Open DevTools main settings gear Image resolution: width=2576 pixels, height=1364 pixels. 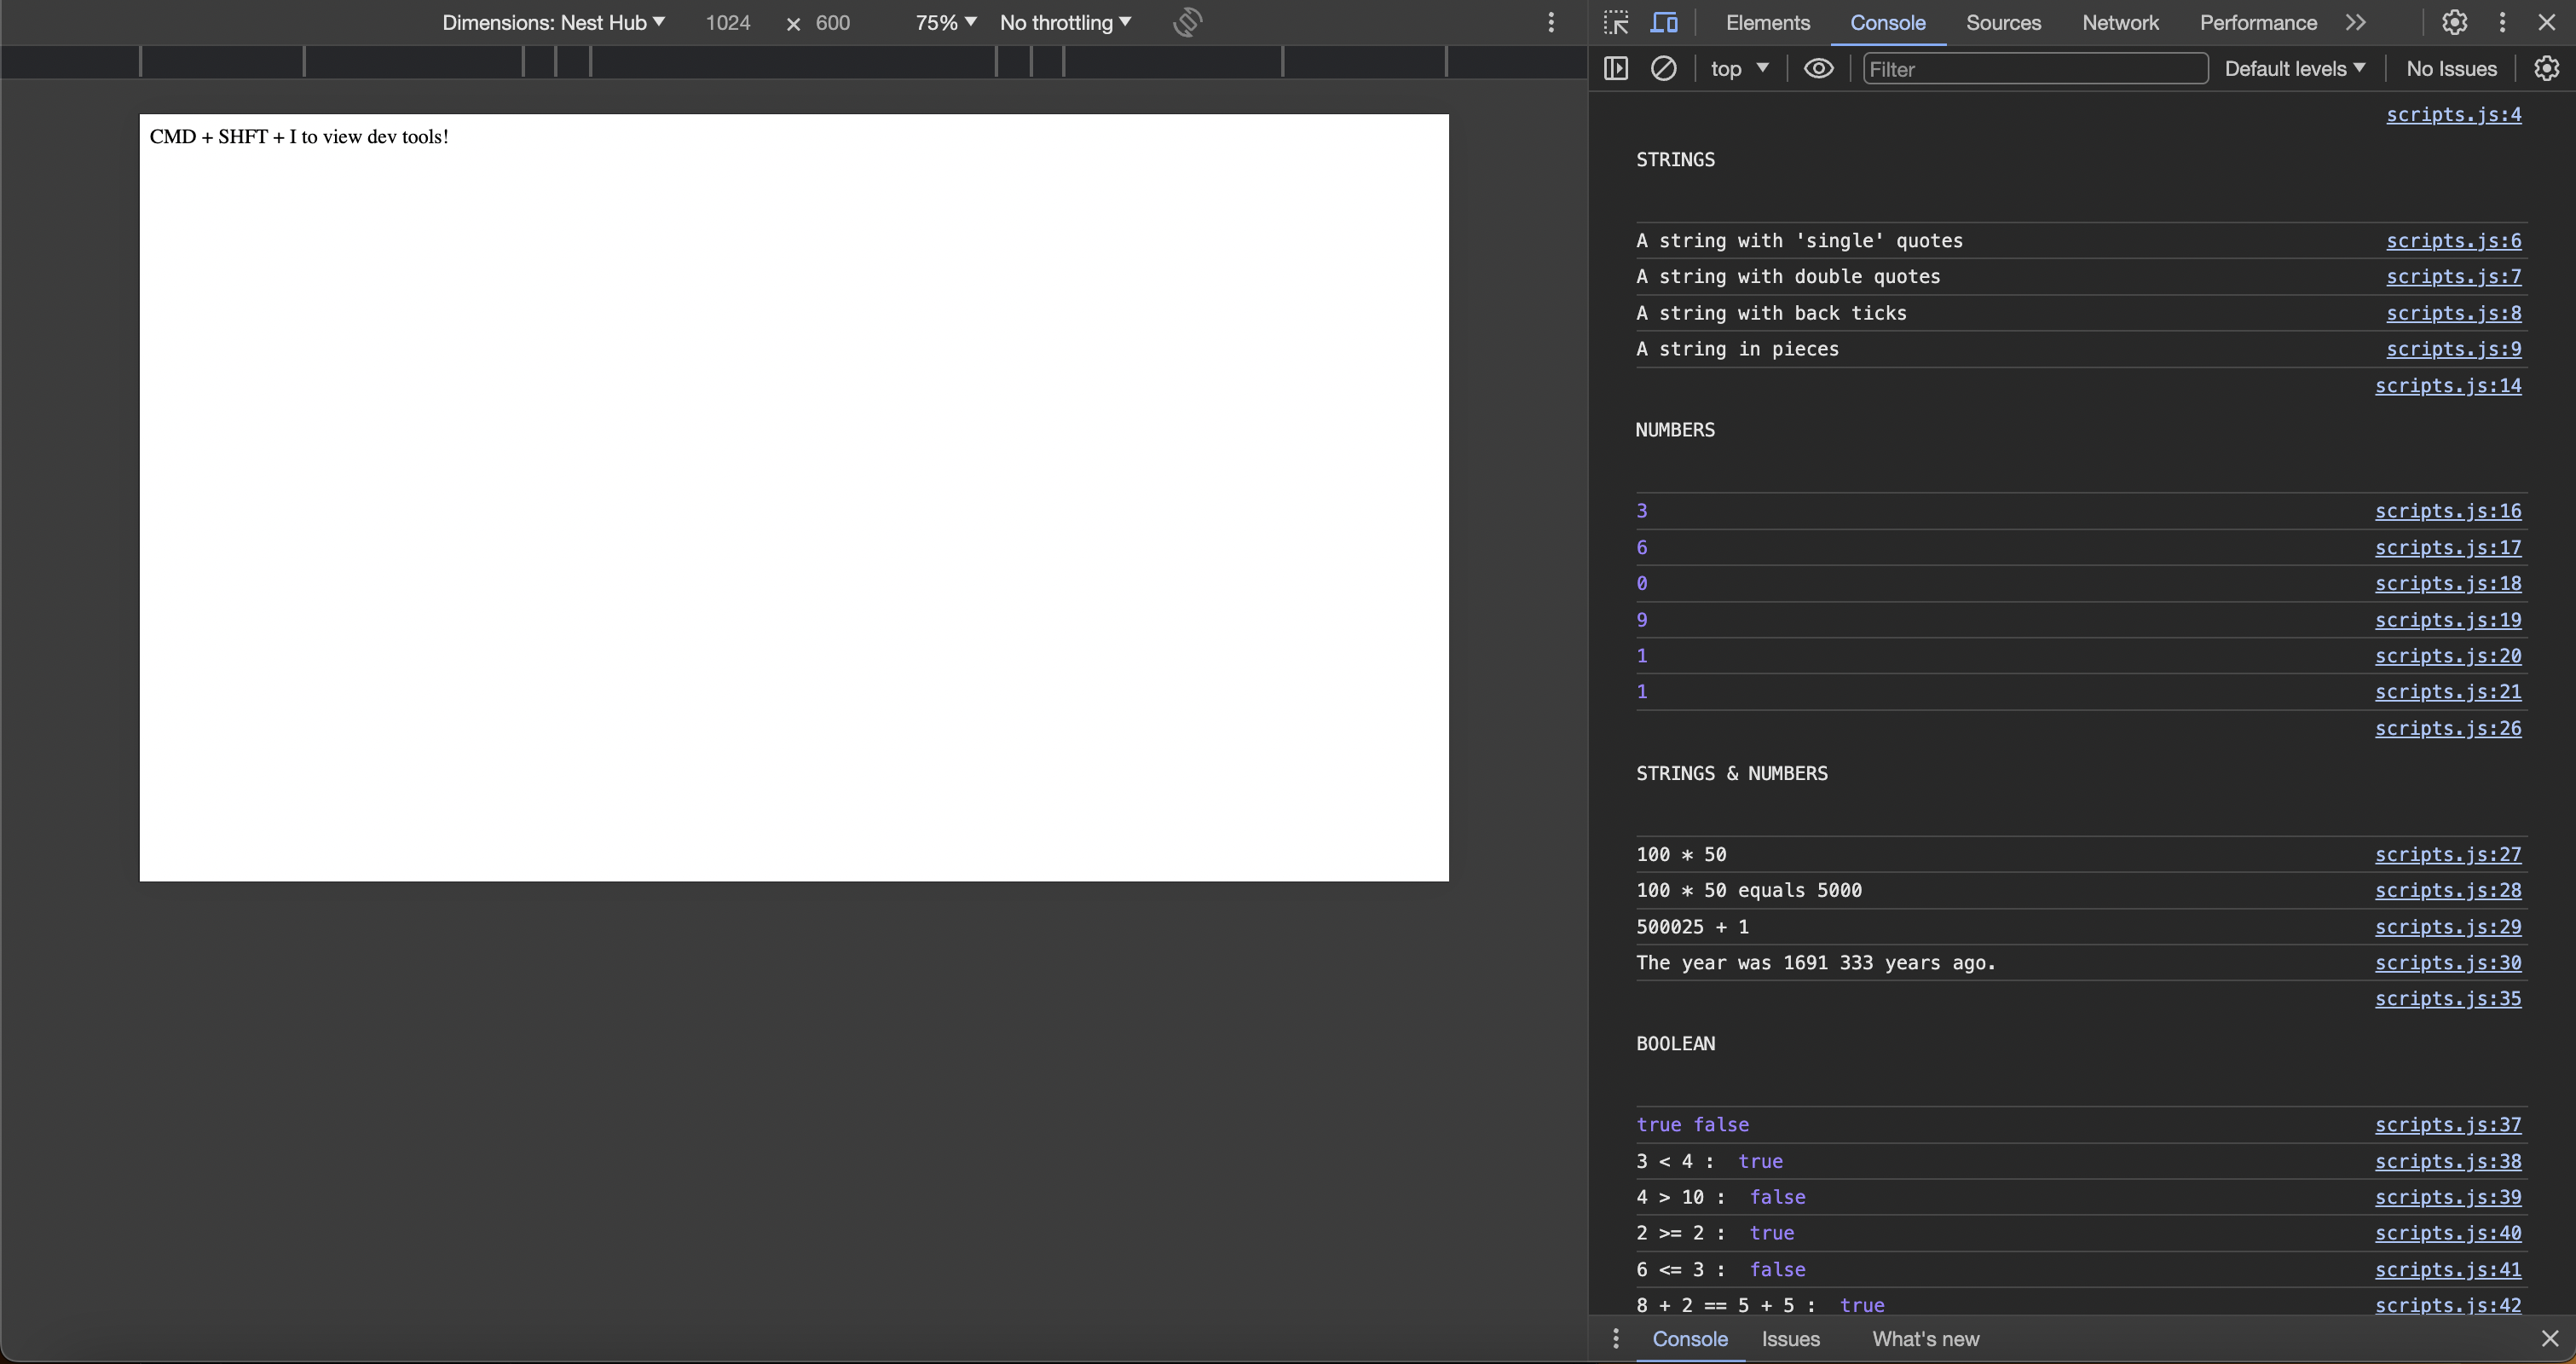tap(2454, 22)
